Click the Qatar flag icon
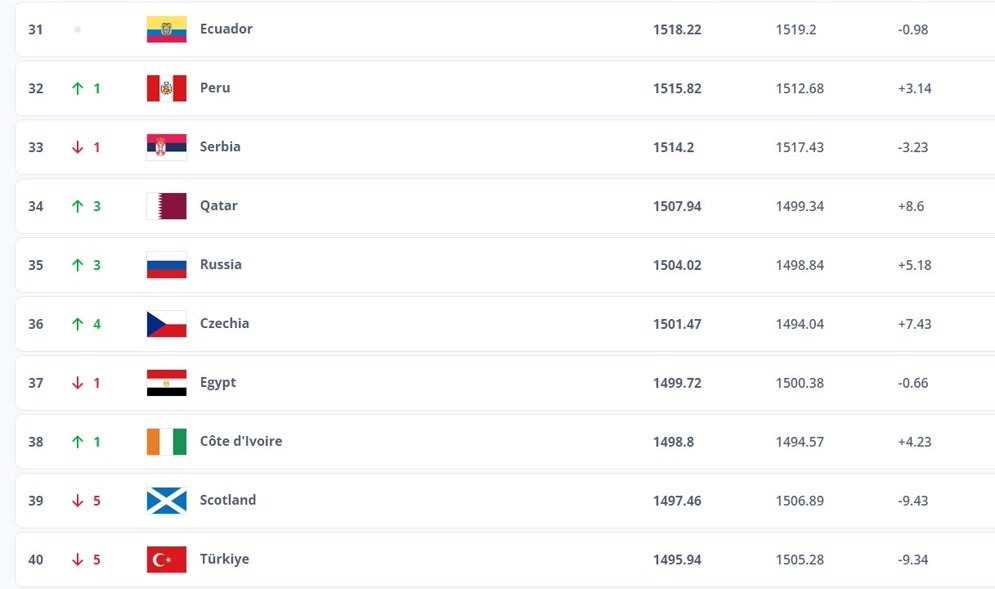This screenshot has height=589, width=995. click(x=166, y=206)
